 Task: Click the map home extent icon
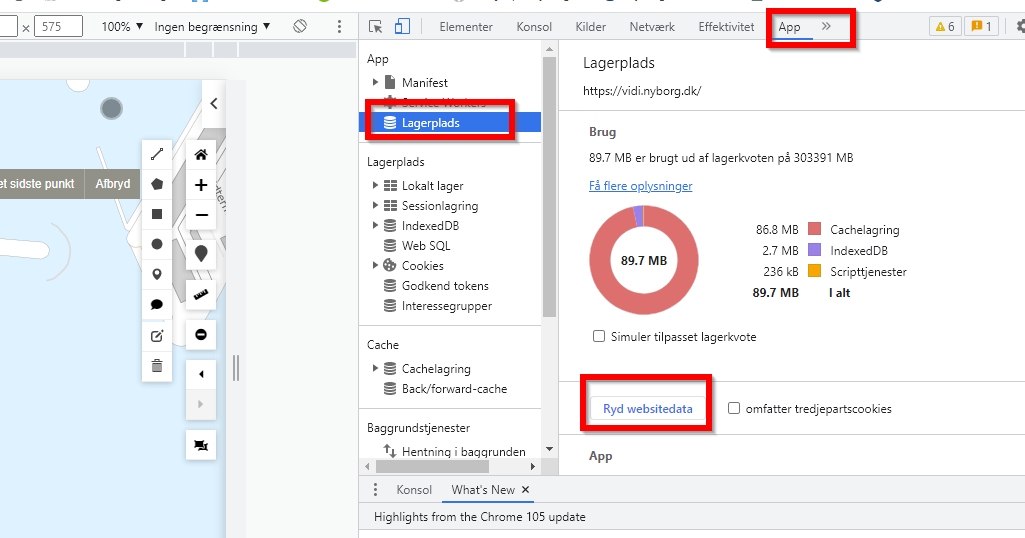point(201,154)
